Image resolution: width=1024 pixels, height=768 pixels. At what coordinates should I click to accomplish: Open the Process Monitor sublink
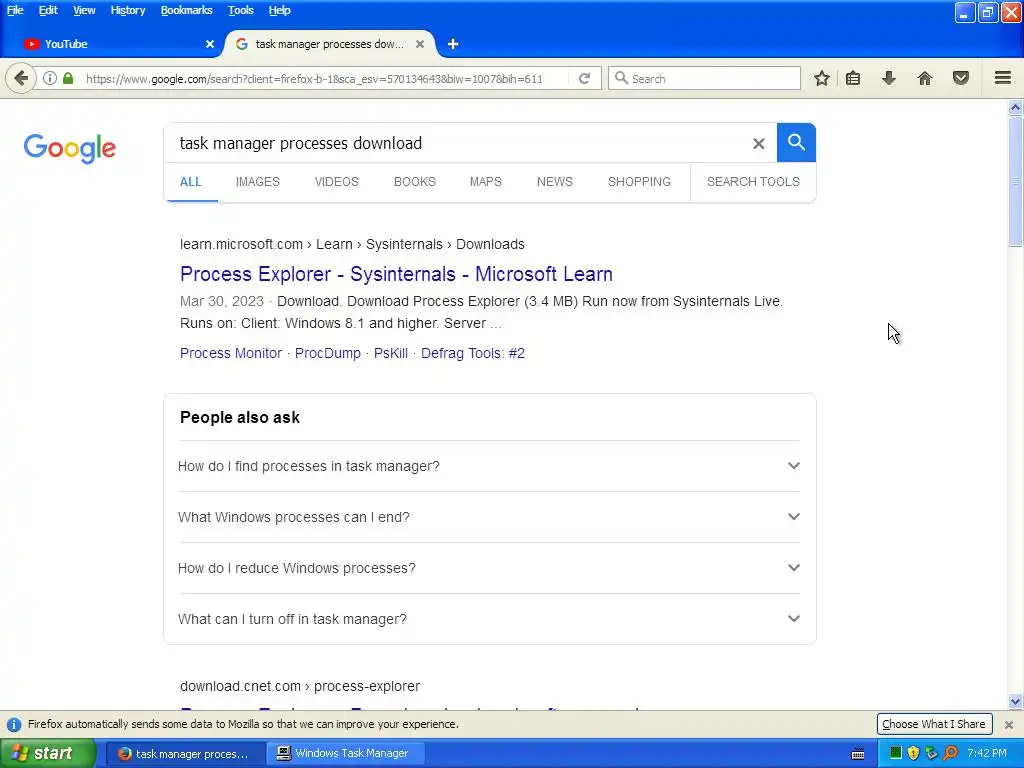pos(231,353)
